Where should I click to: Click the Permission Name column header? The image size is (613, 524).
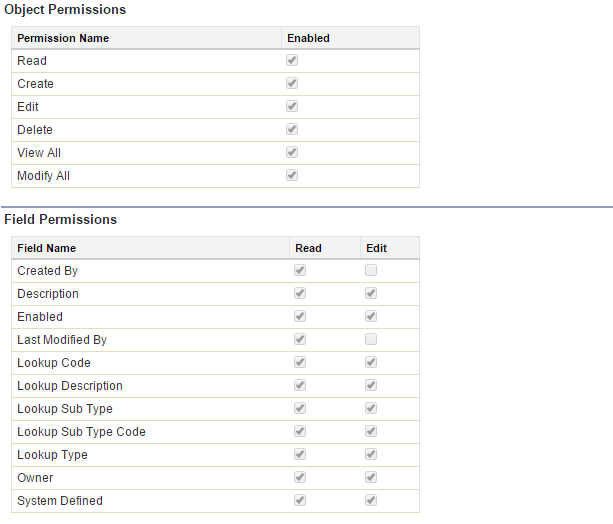click(63, 38)
